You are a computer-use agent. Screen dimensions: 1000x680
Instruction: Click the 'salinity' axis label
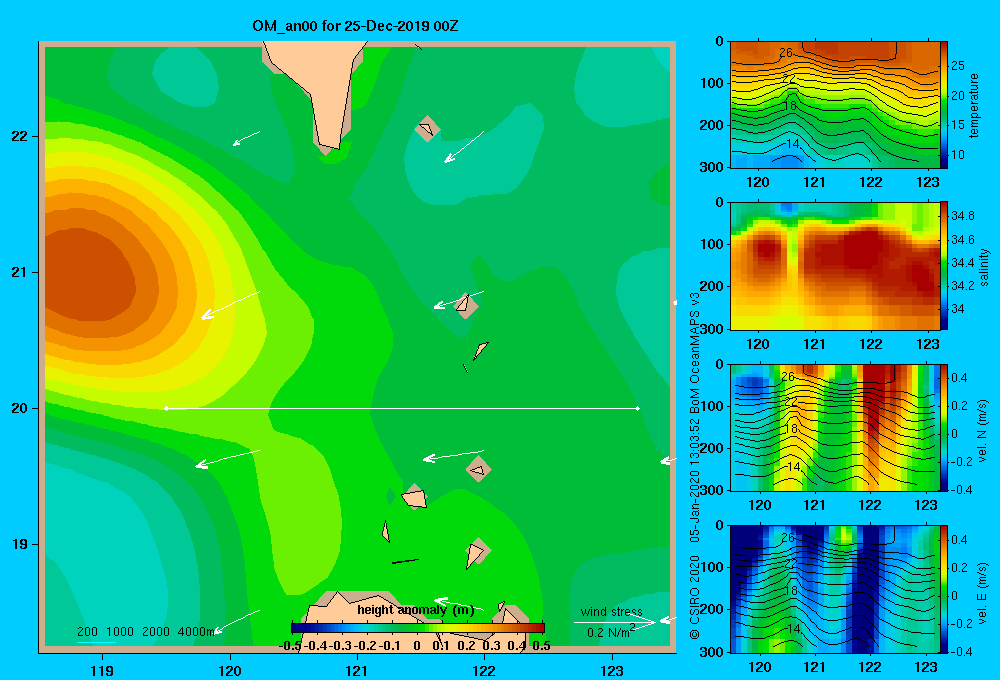(x=984, y=267)
